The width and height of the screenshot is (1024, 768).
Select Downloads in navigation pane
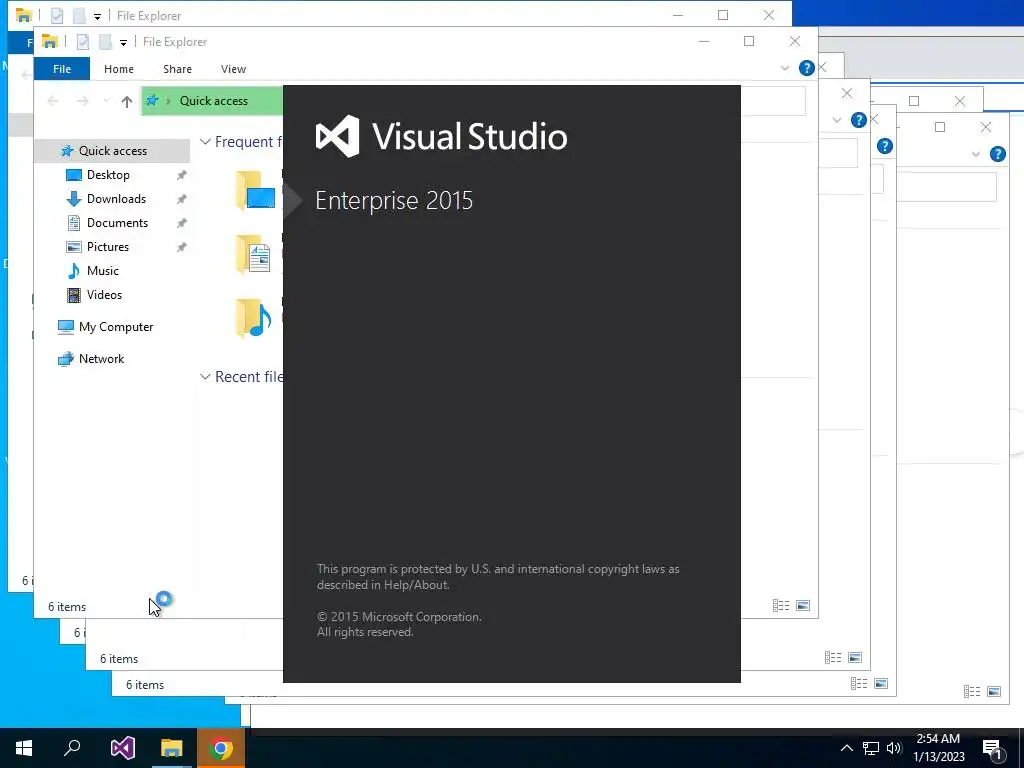(116, 199)
